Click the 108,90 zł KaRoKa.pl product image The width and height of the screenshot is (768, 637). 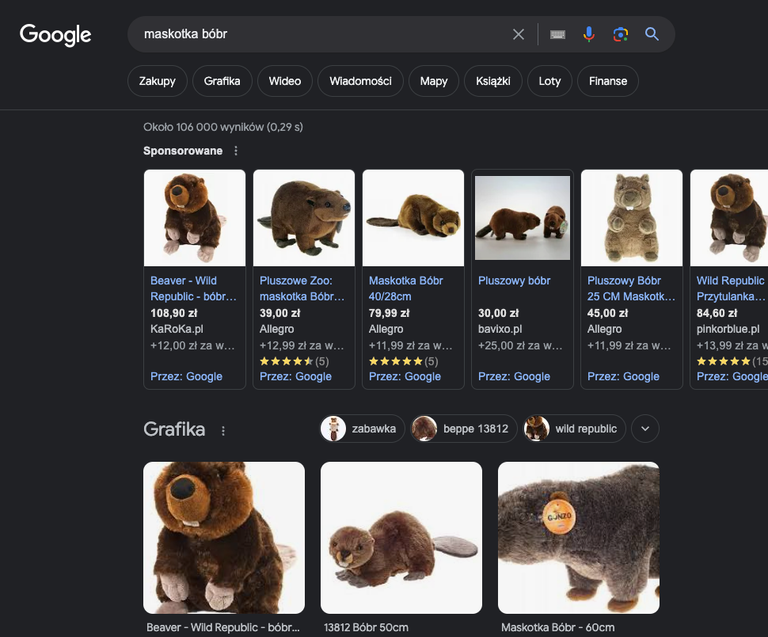[195, 218]
